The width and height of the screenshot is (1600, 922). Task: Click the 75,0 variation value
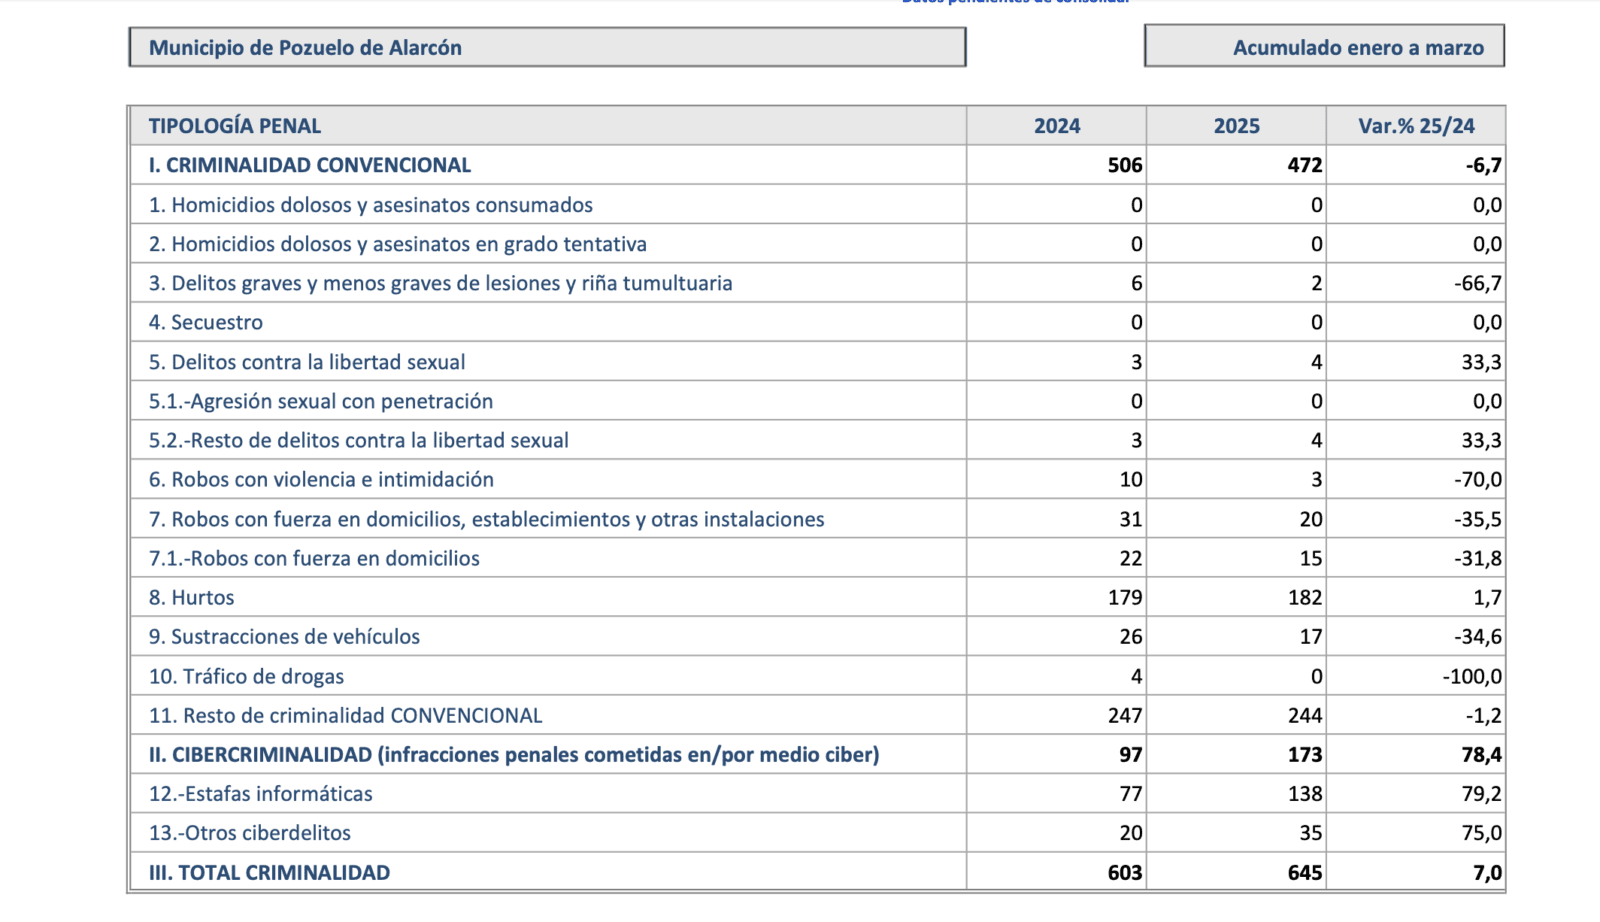point(1482,832)
